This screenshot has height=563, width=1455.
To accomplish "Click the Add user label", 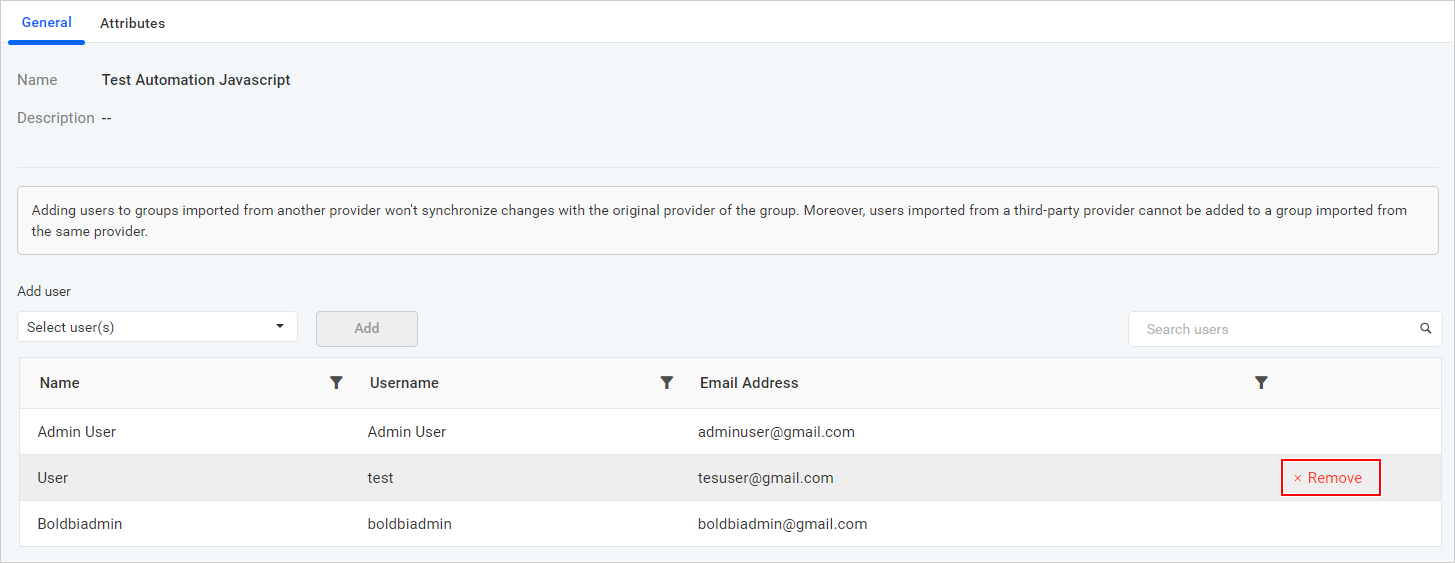I will [44, 292].
